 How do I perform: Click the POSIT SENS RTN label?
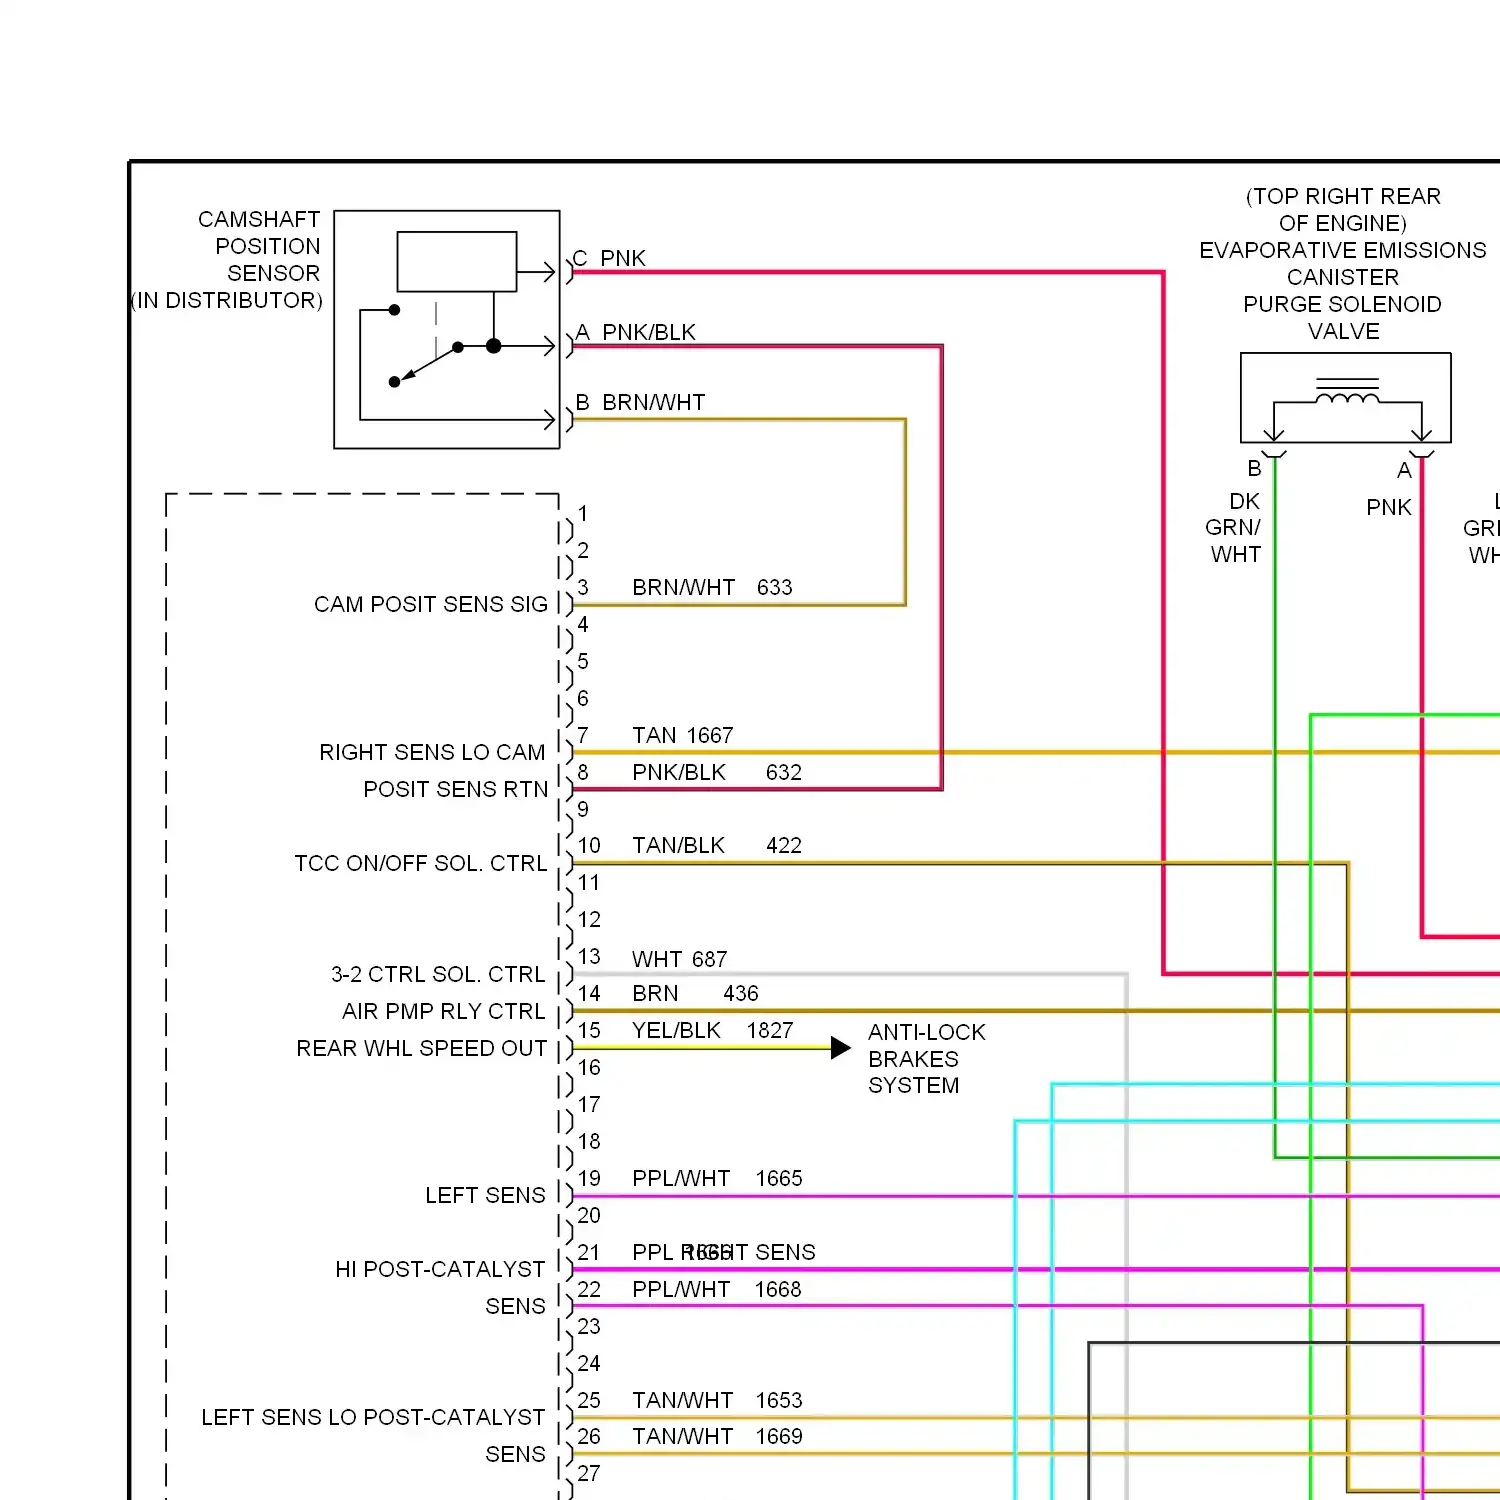(x=456, y=789)
